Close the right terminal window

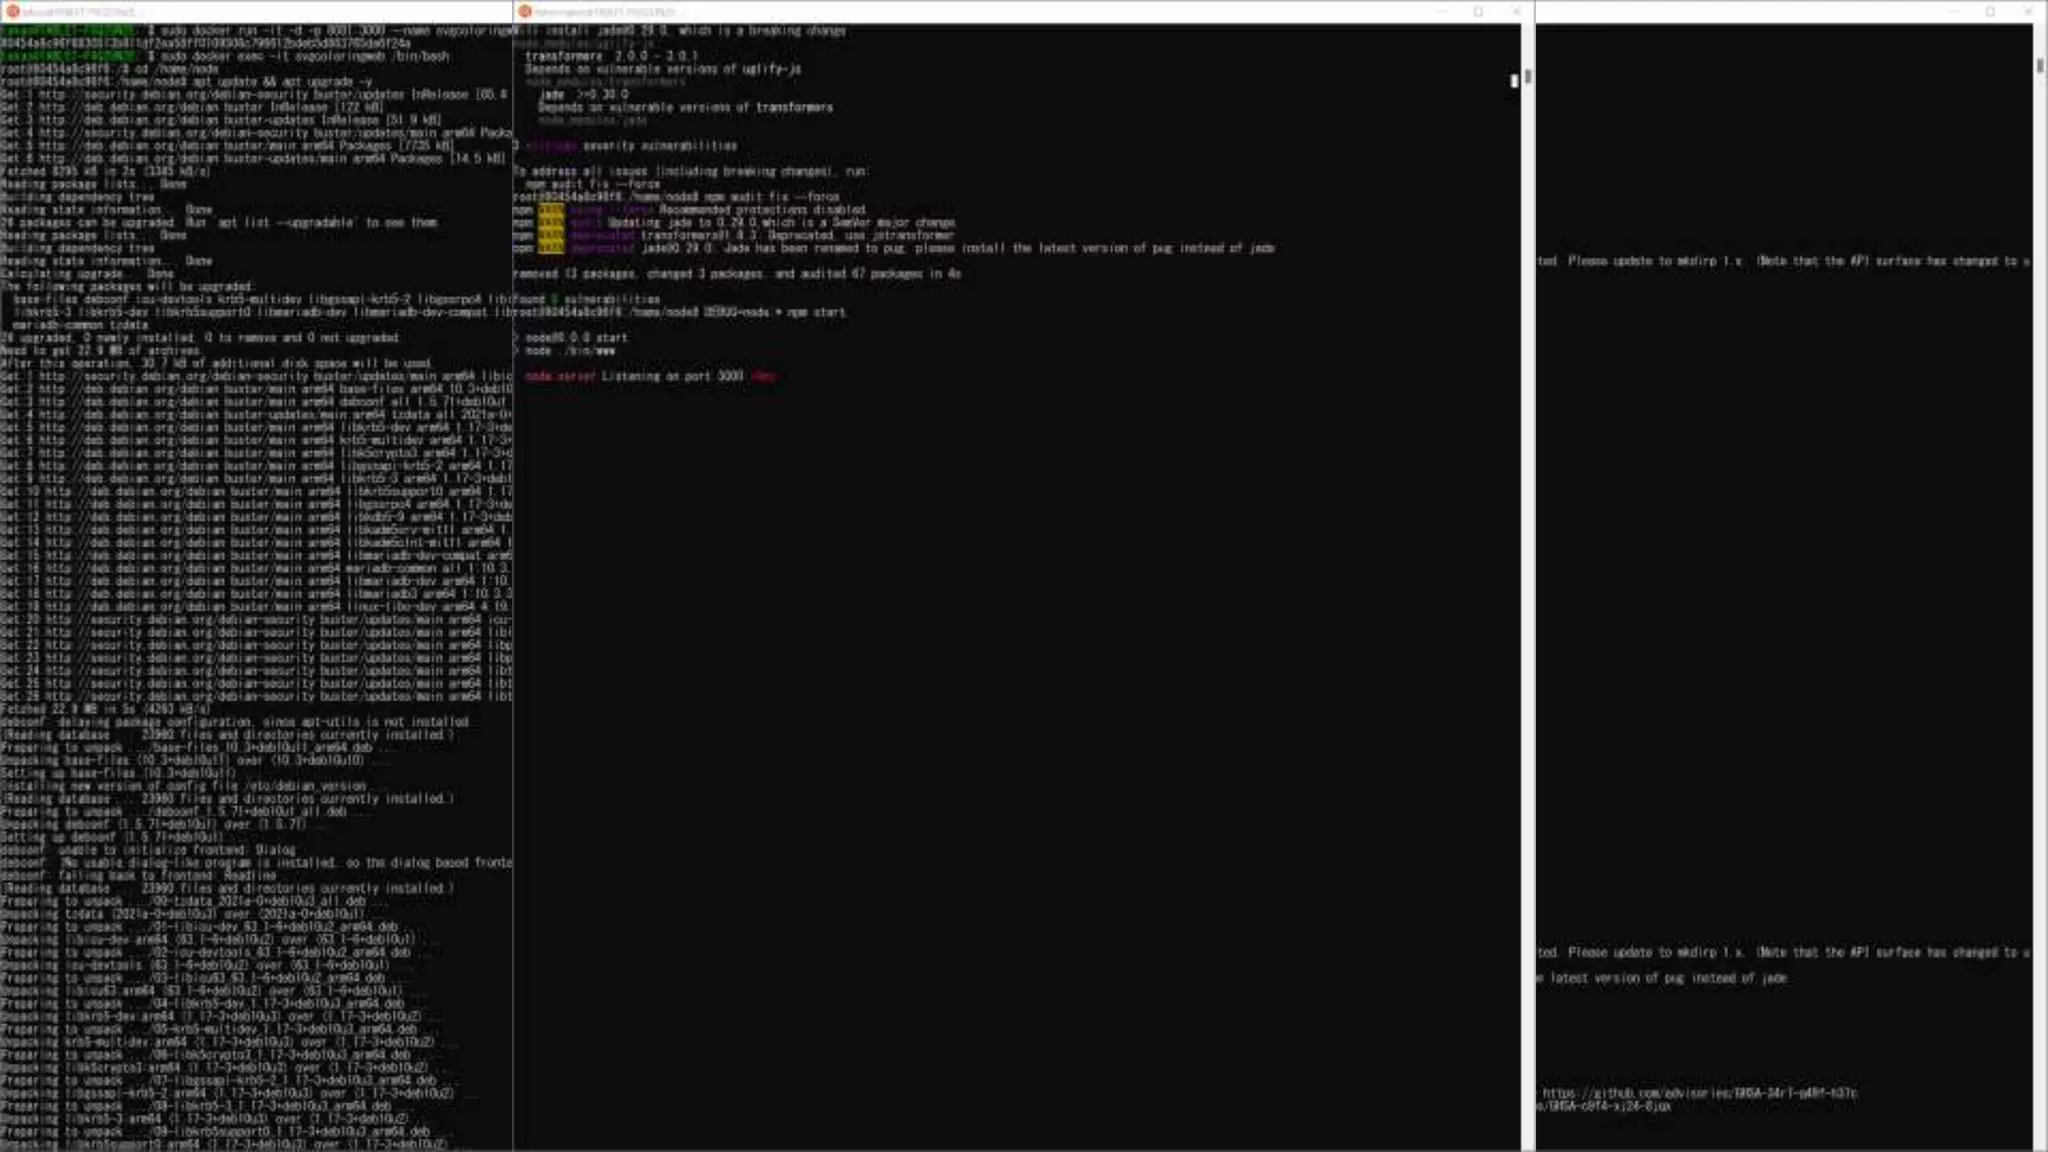[2029, 11]
